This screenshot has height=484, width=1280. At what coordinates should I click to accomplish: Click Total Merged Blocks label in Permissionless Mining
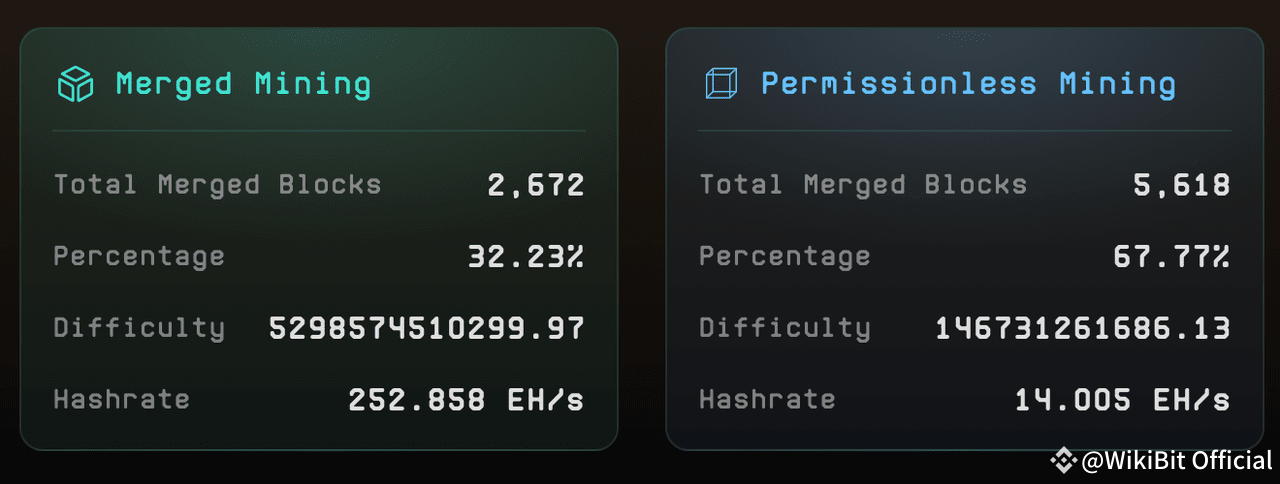pos(863,185)
